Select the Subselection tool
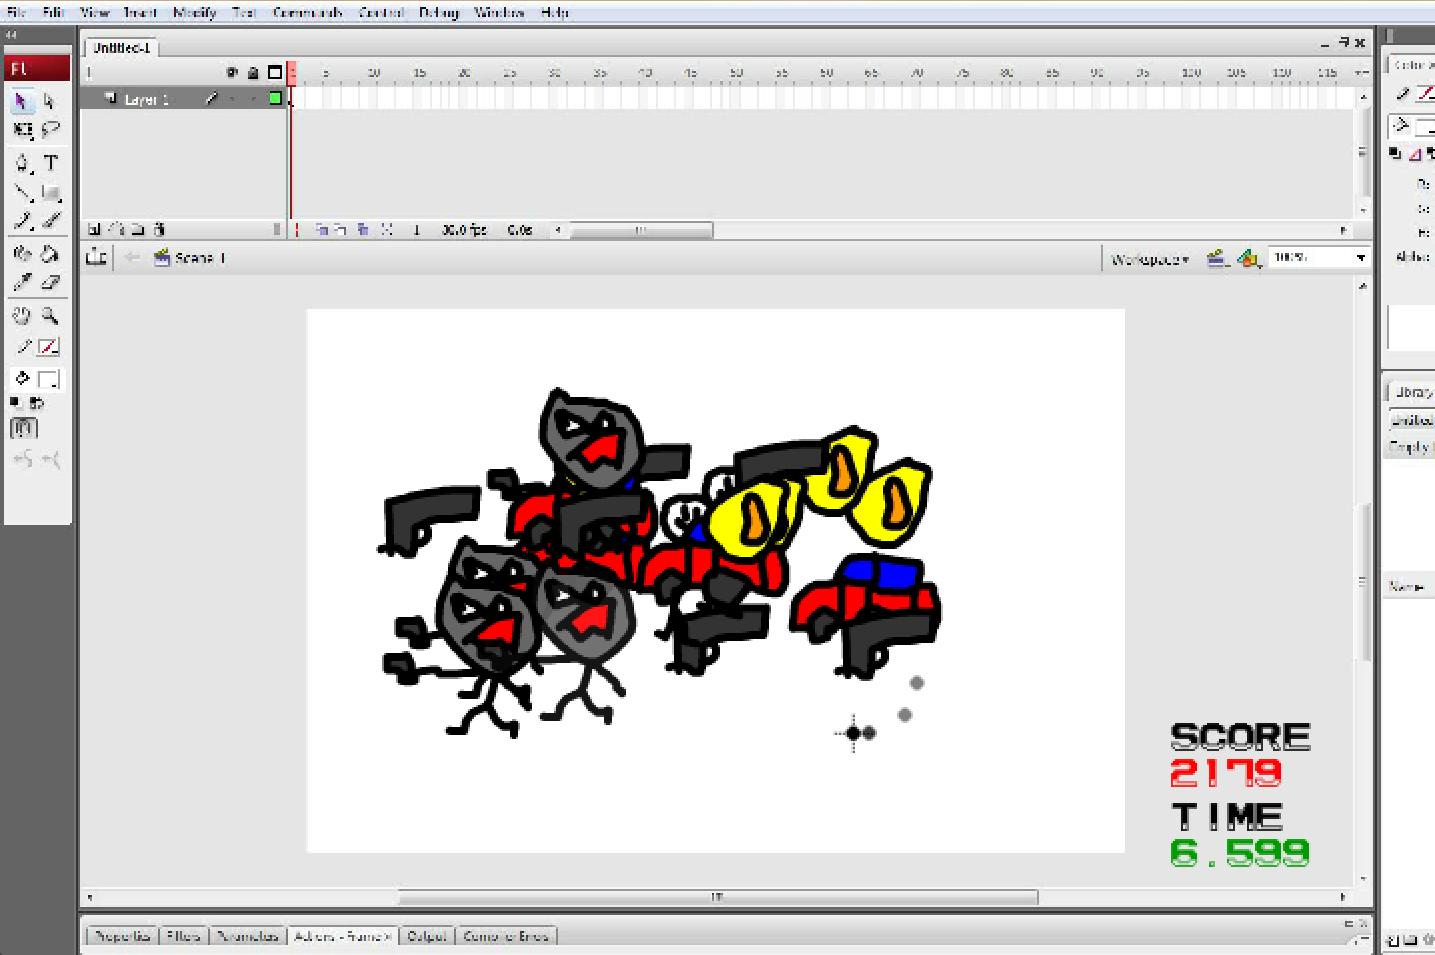The width and height of the screenshot is (1435, 955). tap(50, 102)
